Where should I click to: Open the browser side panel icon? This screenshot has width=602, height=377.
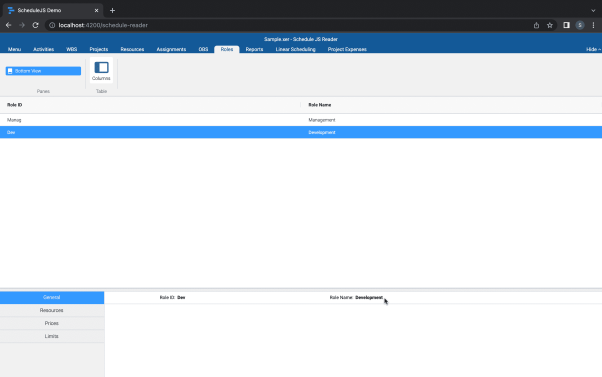coord(566,25)
